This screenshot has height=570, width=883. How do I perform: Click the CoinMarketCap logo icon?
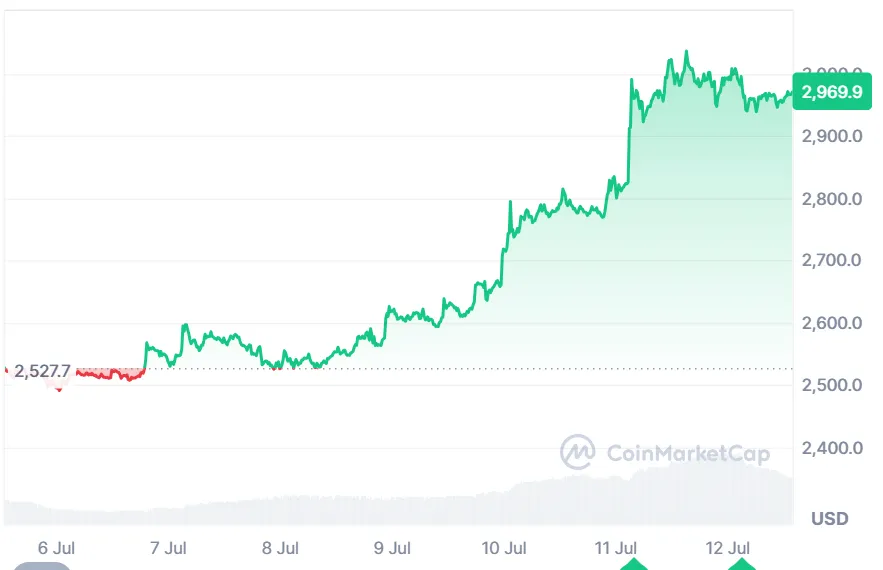(x=578, y=452)
